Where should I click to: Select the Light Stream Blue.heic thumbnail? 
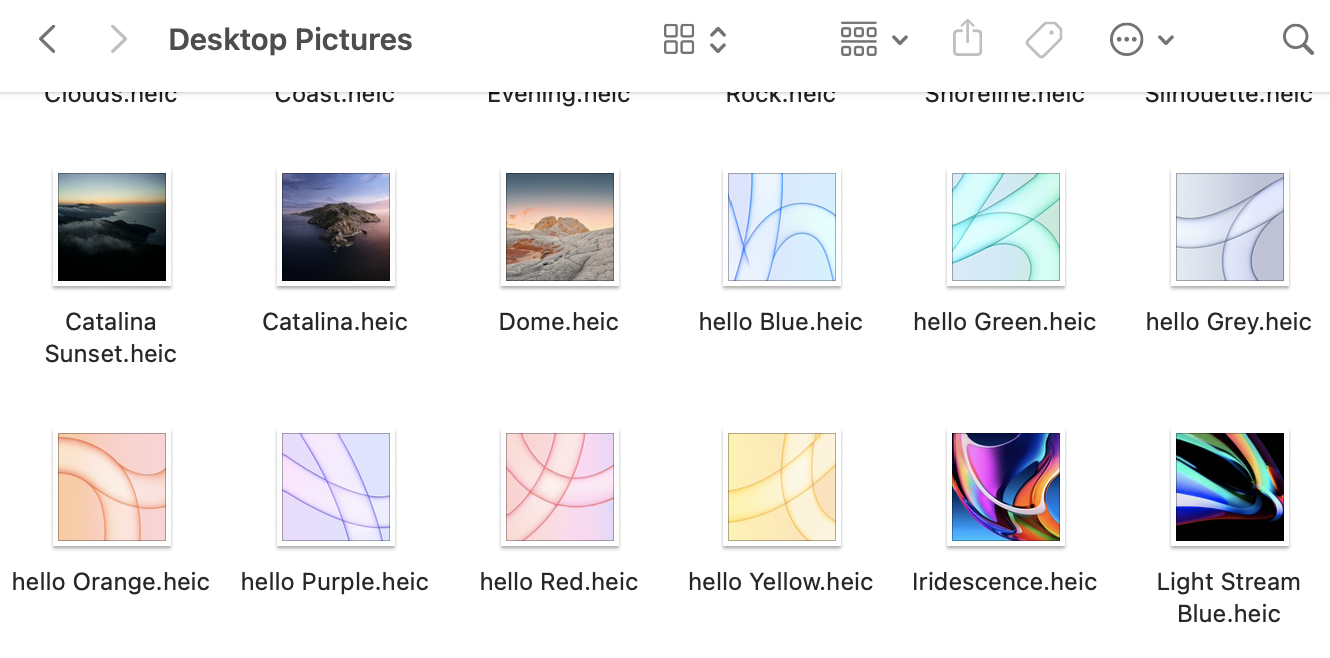click(x=1229, y=487)
